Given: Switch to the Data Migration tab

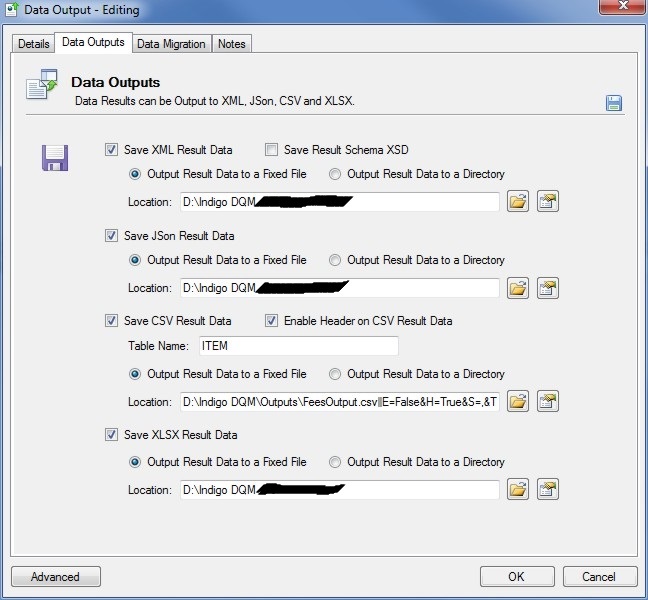Looking at the screenshot, I should click(x=171, y=44).
